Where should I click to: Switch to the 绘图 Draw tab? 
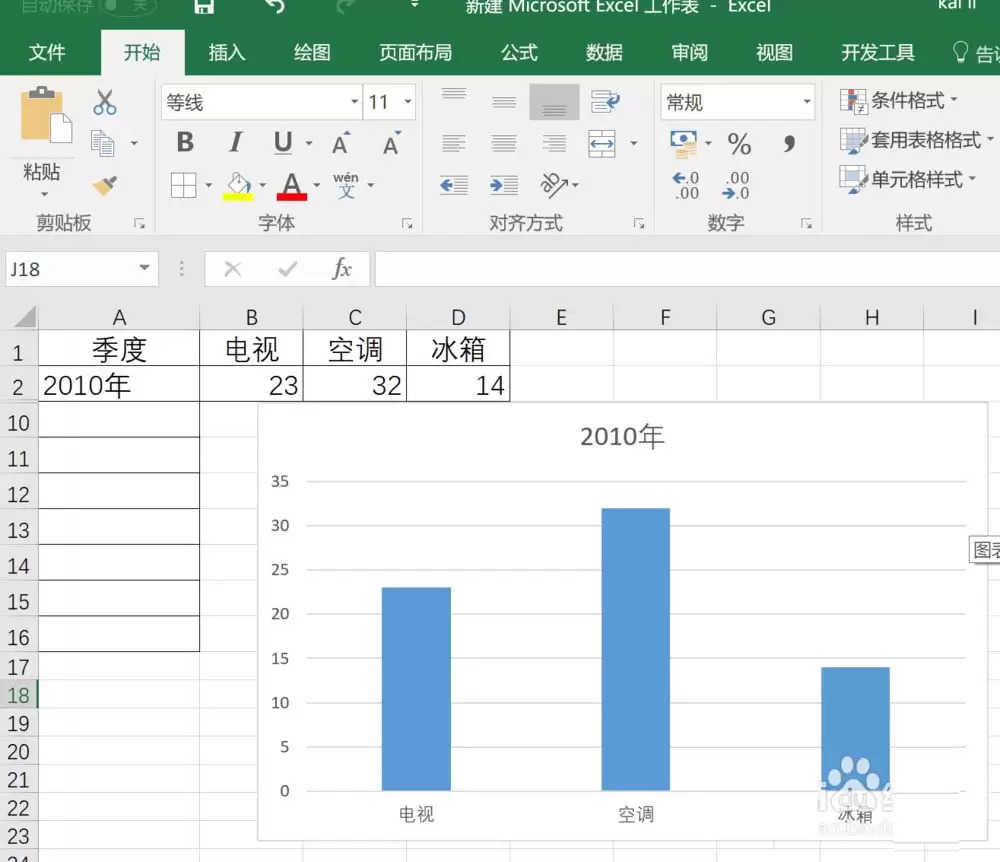[x=312, y=52]
